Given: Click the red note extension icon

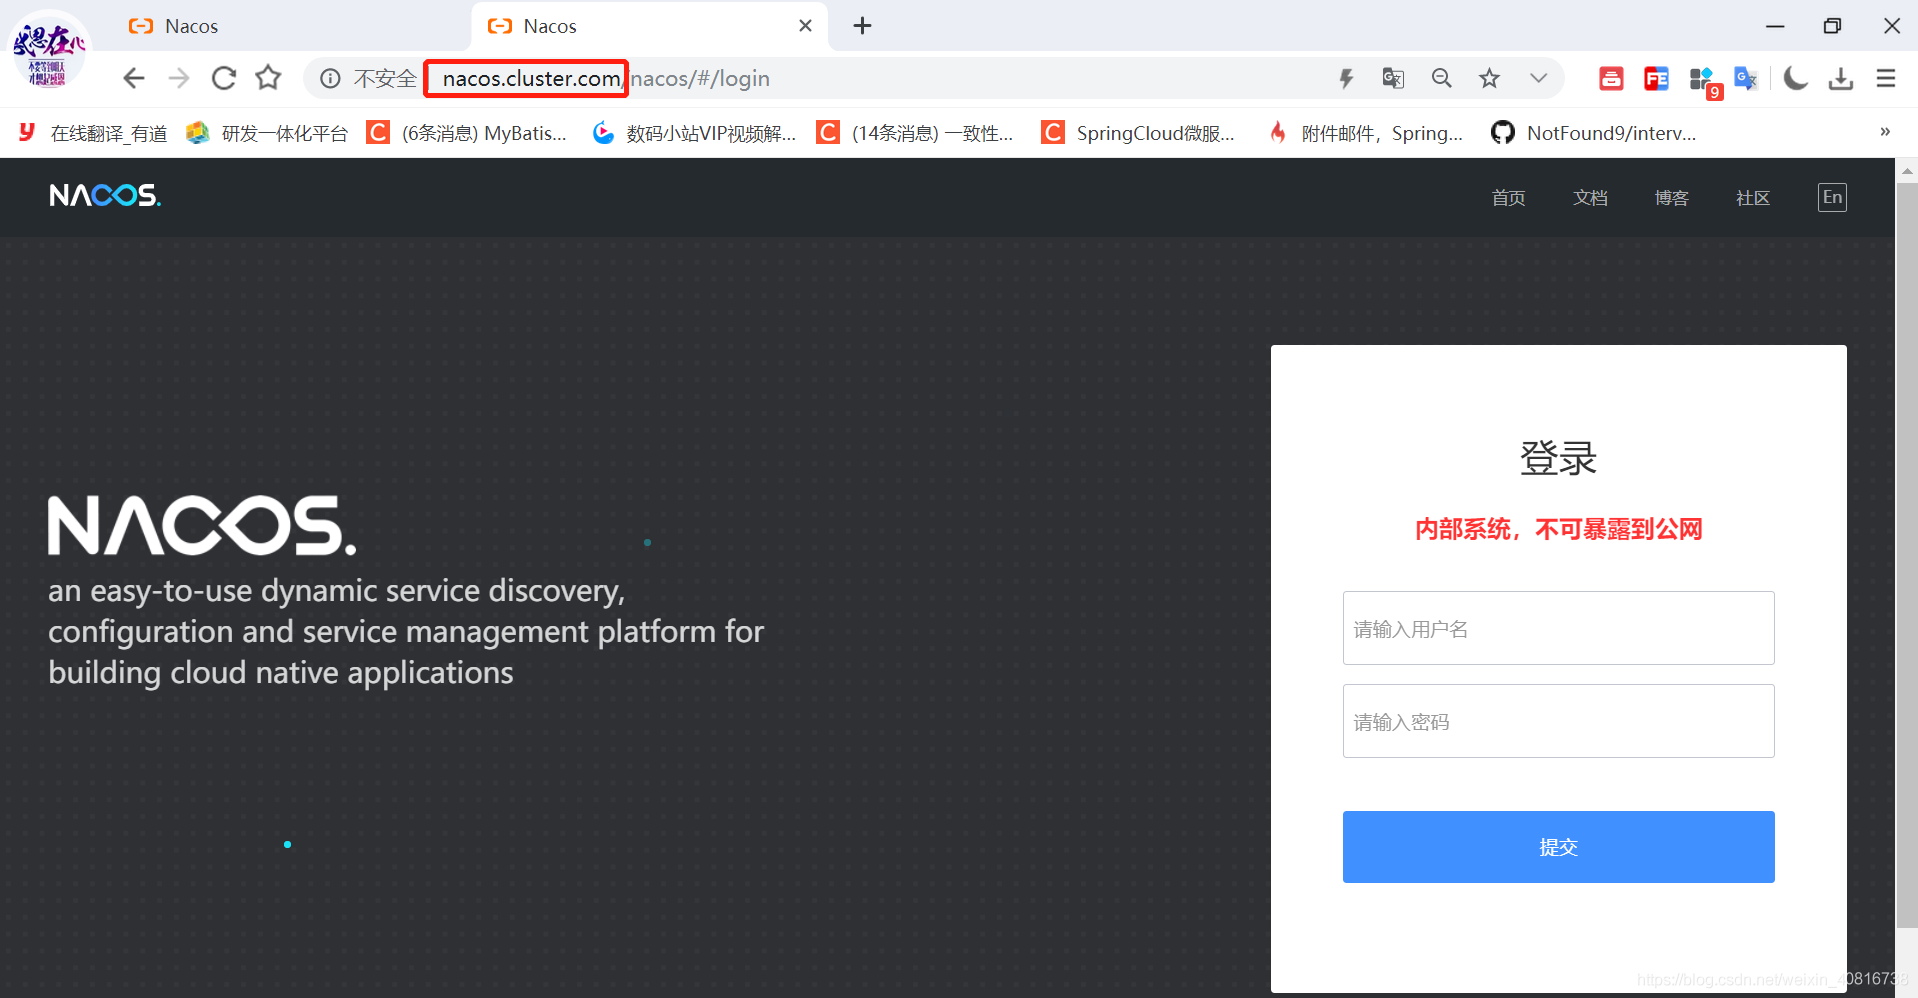Looking at the screenshot, I should [1611, 78].
